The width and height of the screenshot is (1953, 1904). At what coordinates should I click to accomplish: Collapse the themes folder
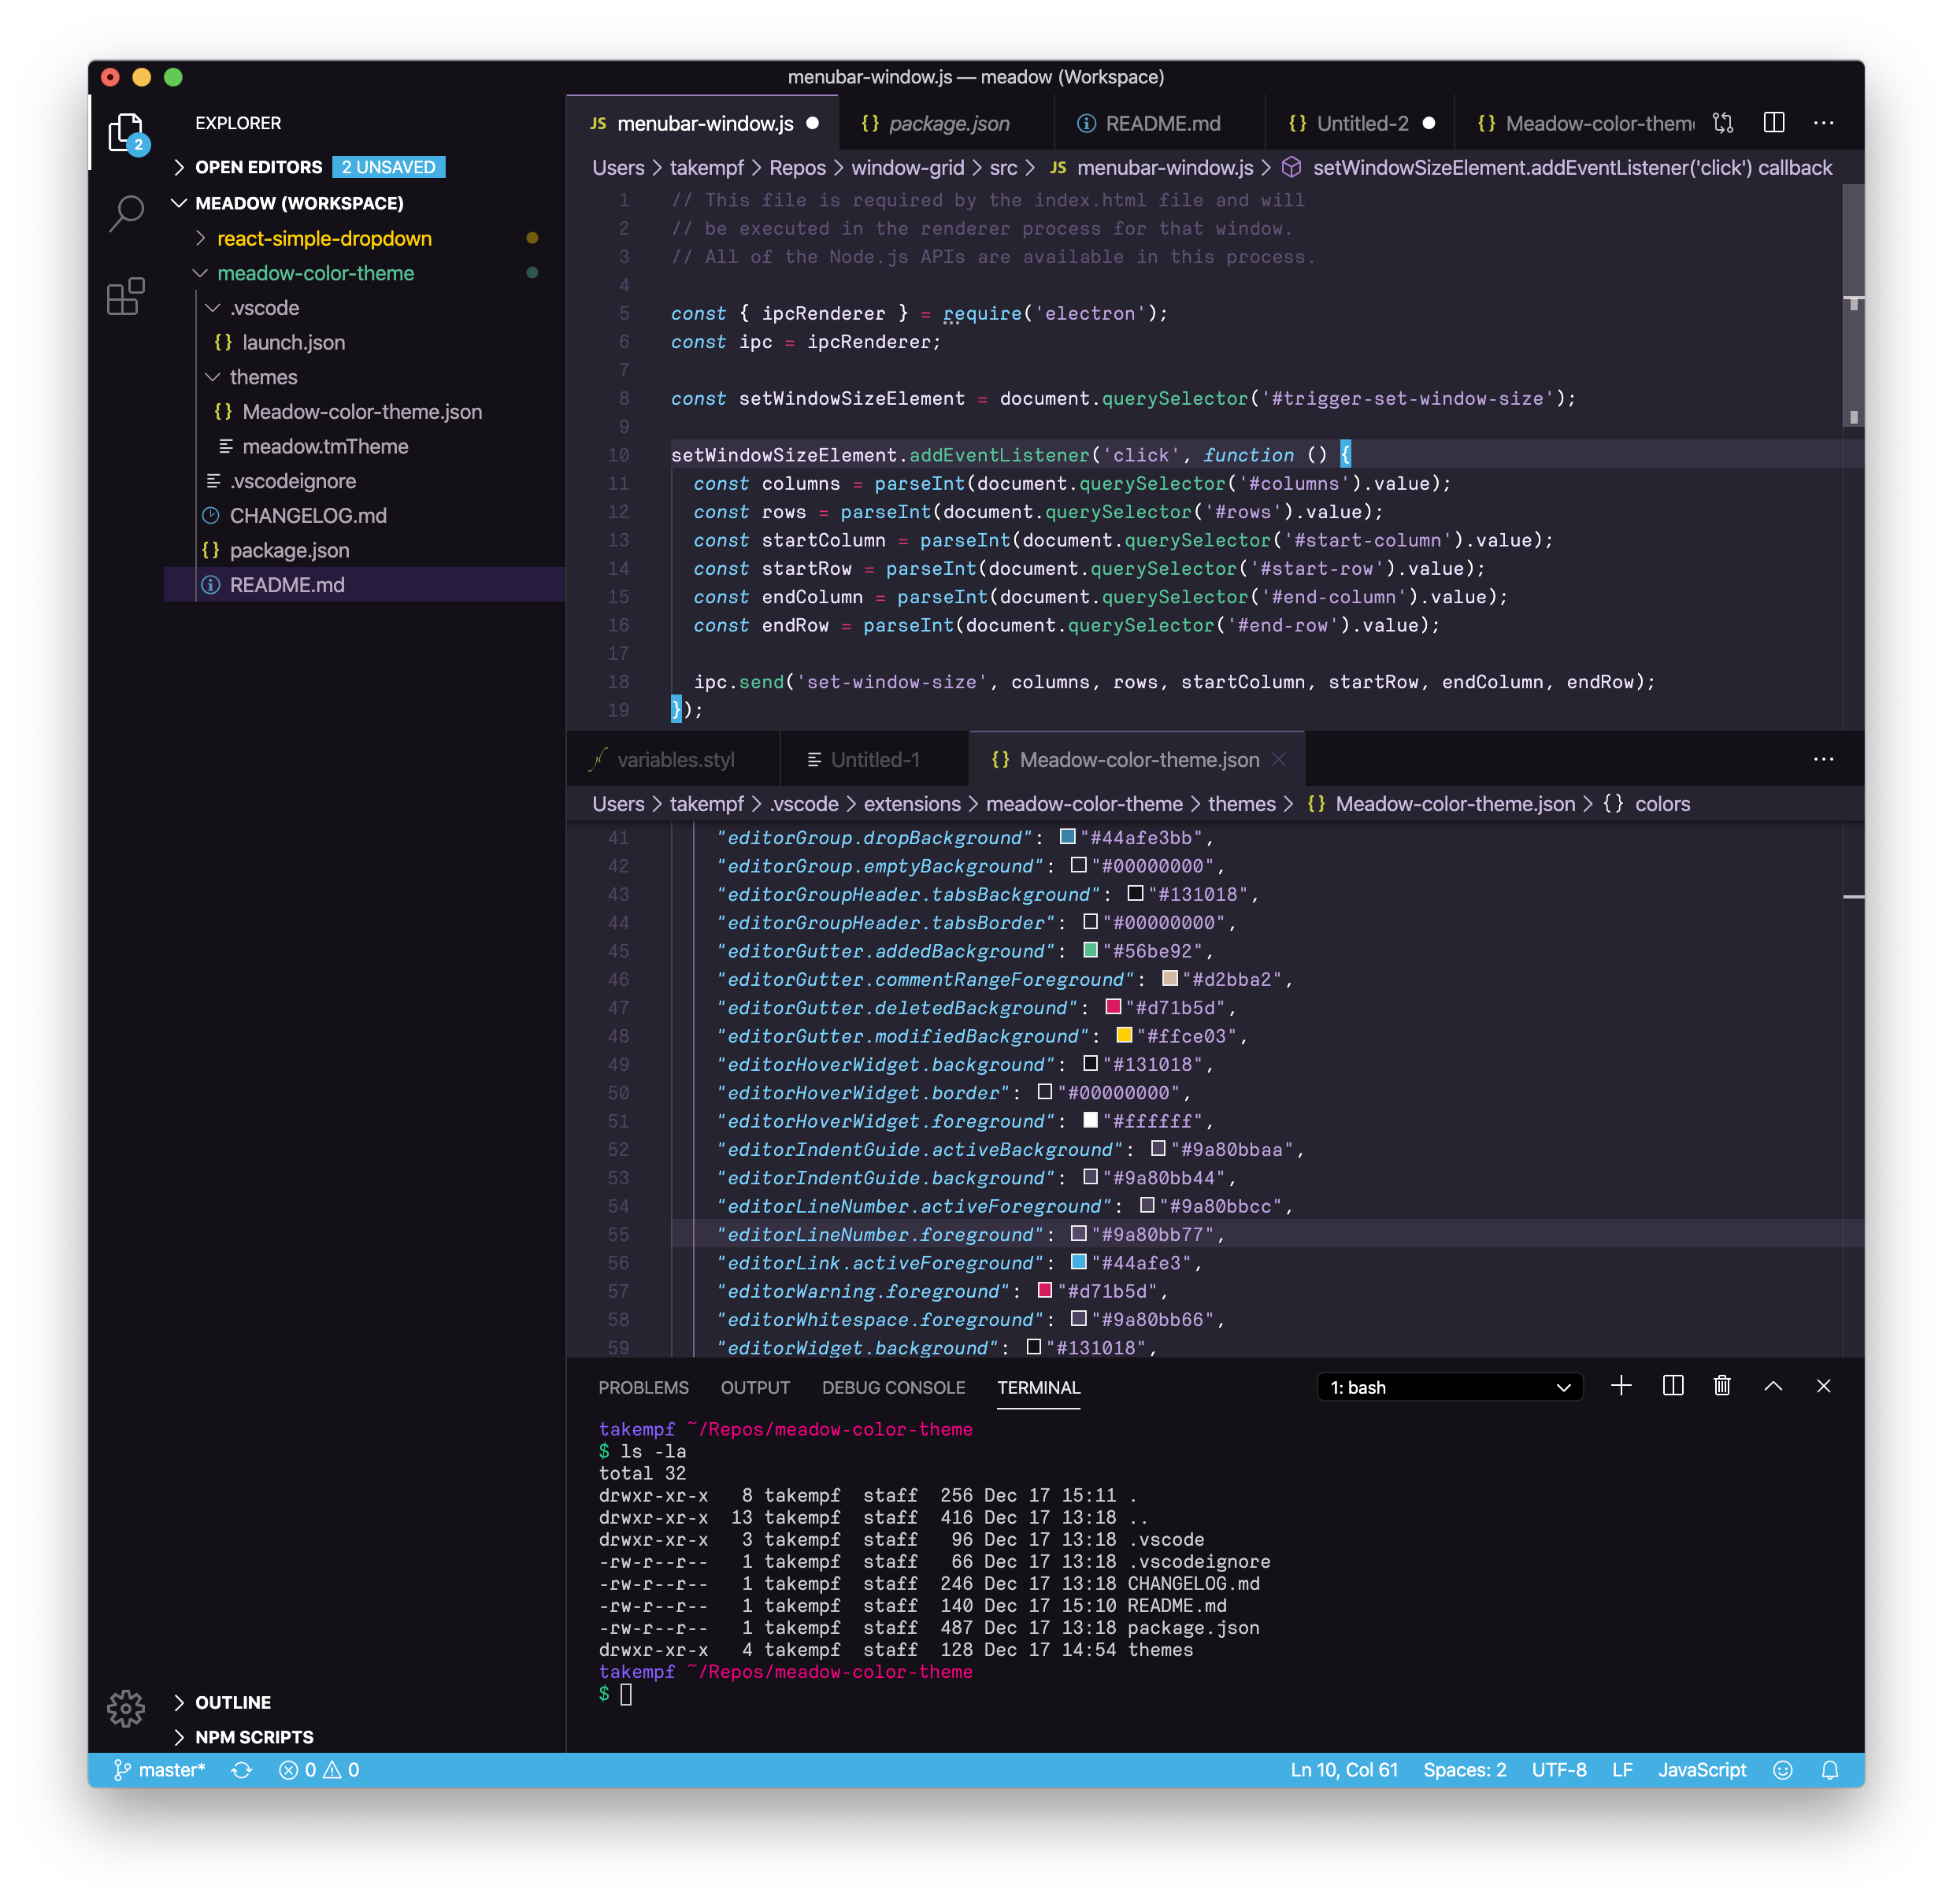263,377
